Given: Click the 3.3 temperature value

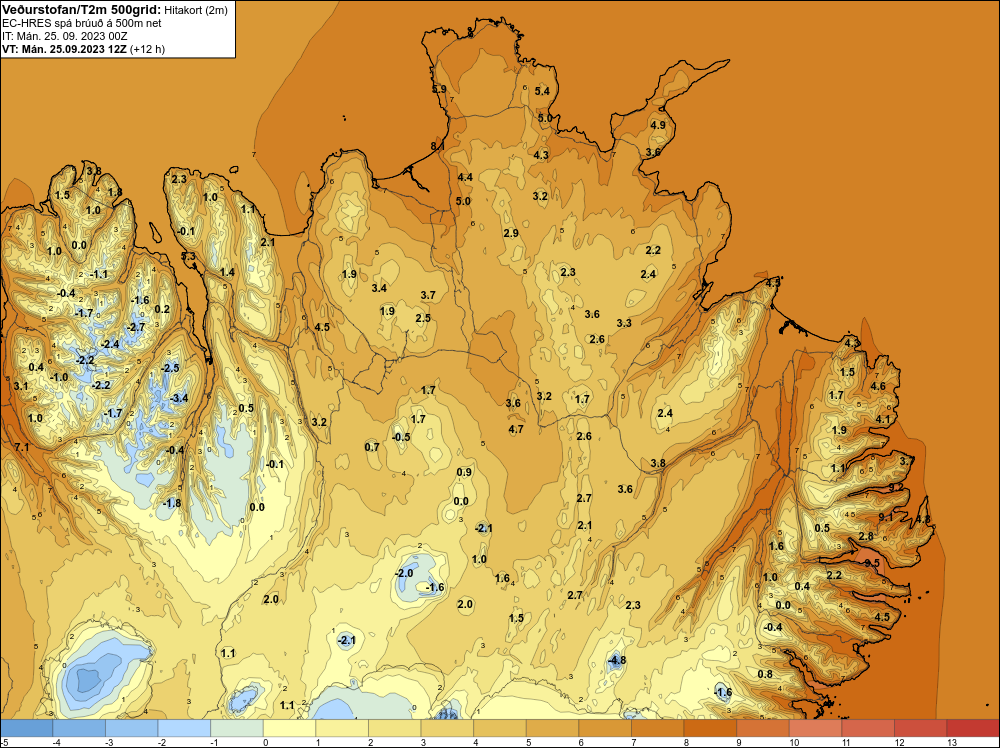Looking at the screenshot, I should (624, 323).
